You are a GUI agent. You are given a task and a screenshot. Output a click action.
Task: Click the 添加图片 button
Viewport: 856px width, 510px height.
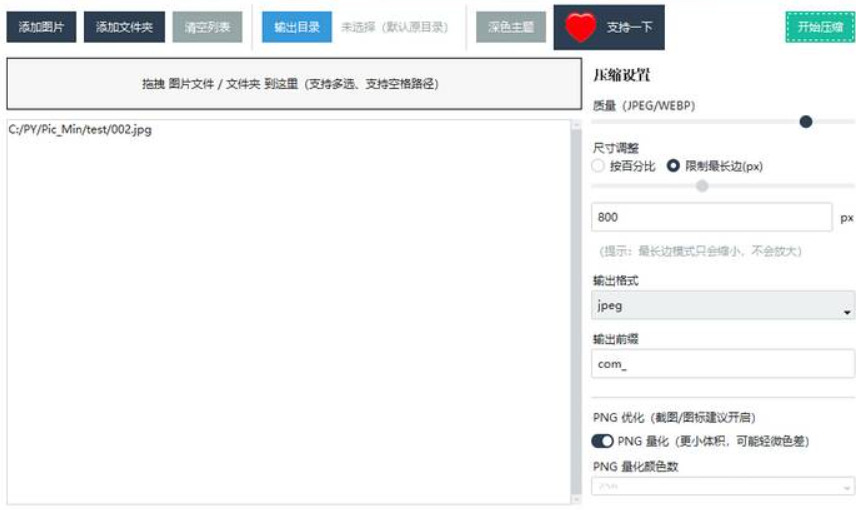(41, 27)
